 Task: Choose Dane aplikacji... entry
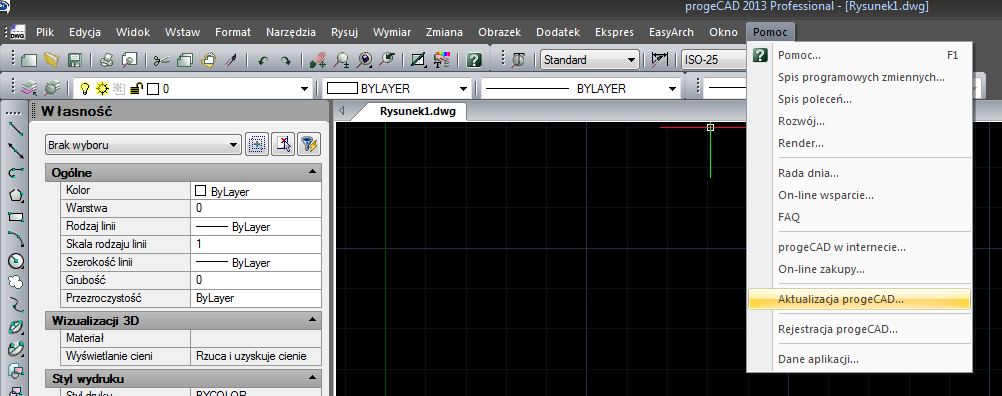coord(859,360)
